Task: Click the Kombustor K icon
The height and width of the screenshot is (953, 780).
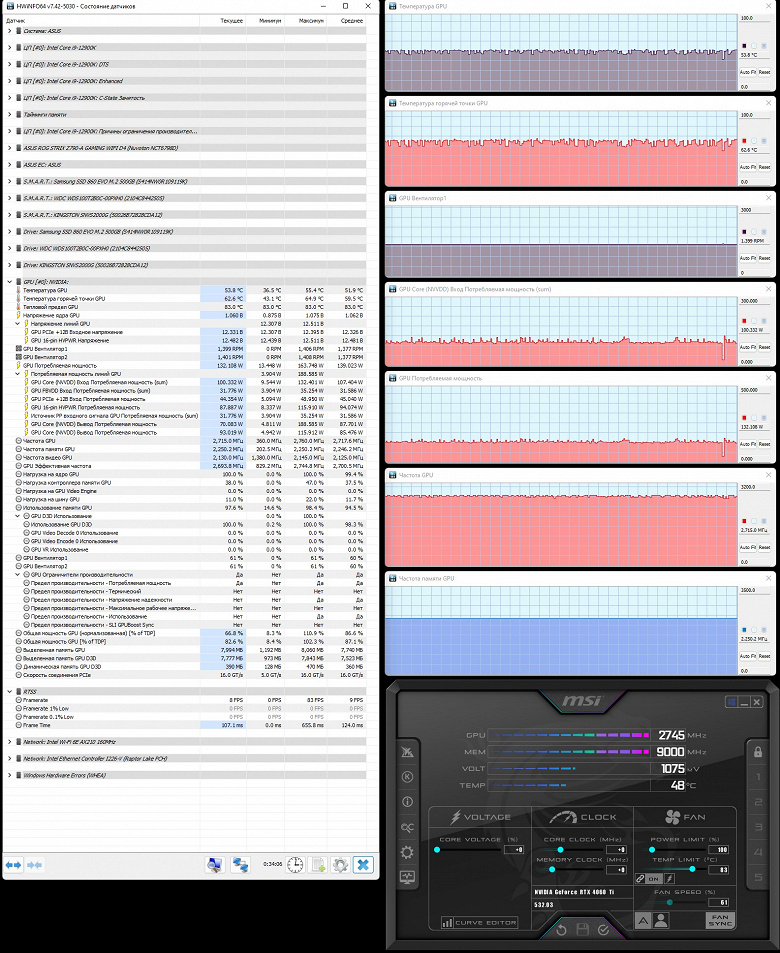Action: (407, 777)
